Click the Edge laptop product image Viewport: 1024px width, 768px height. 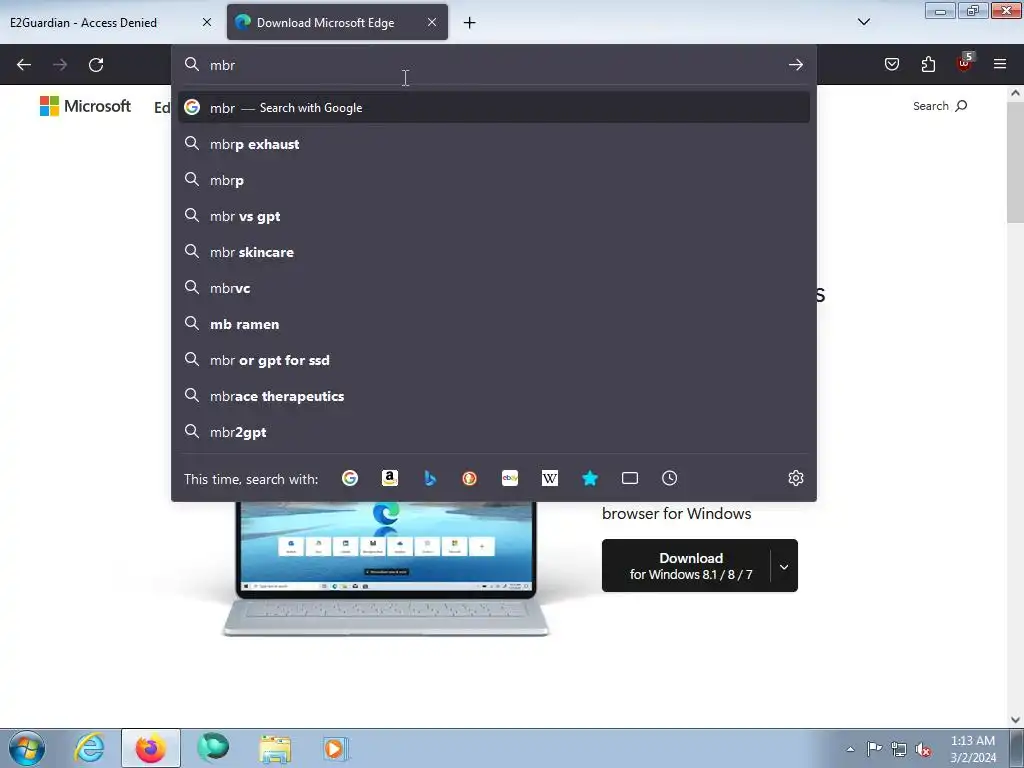click(386, 568)
